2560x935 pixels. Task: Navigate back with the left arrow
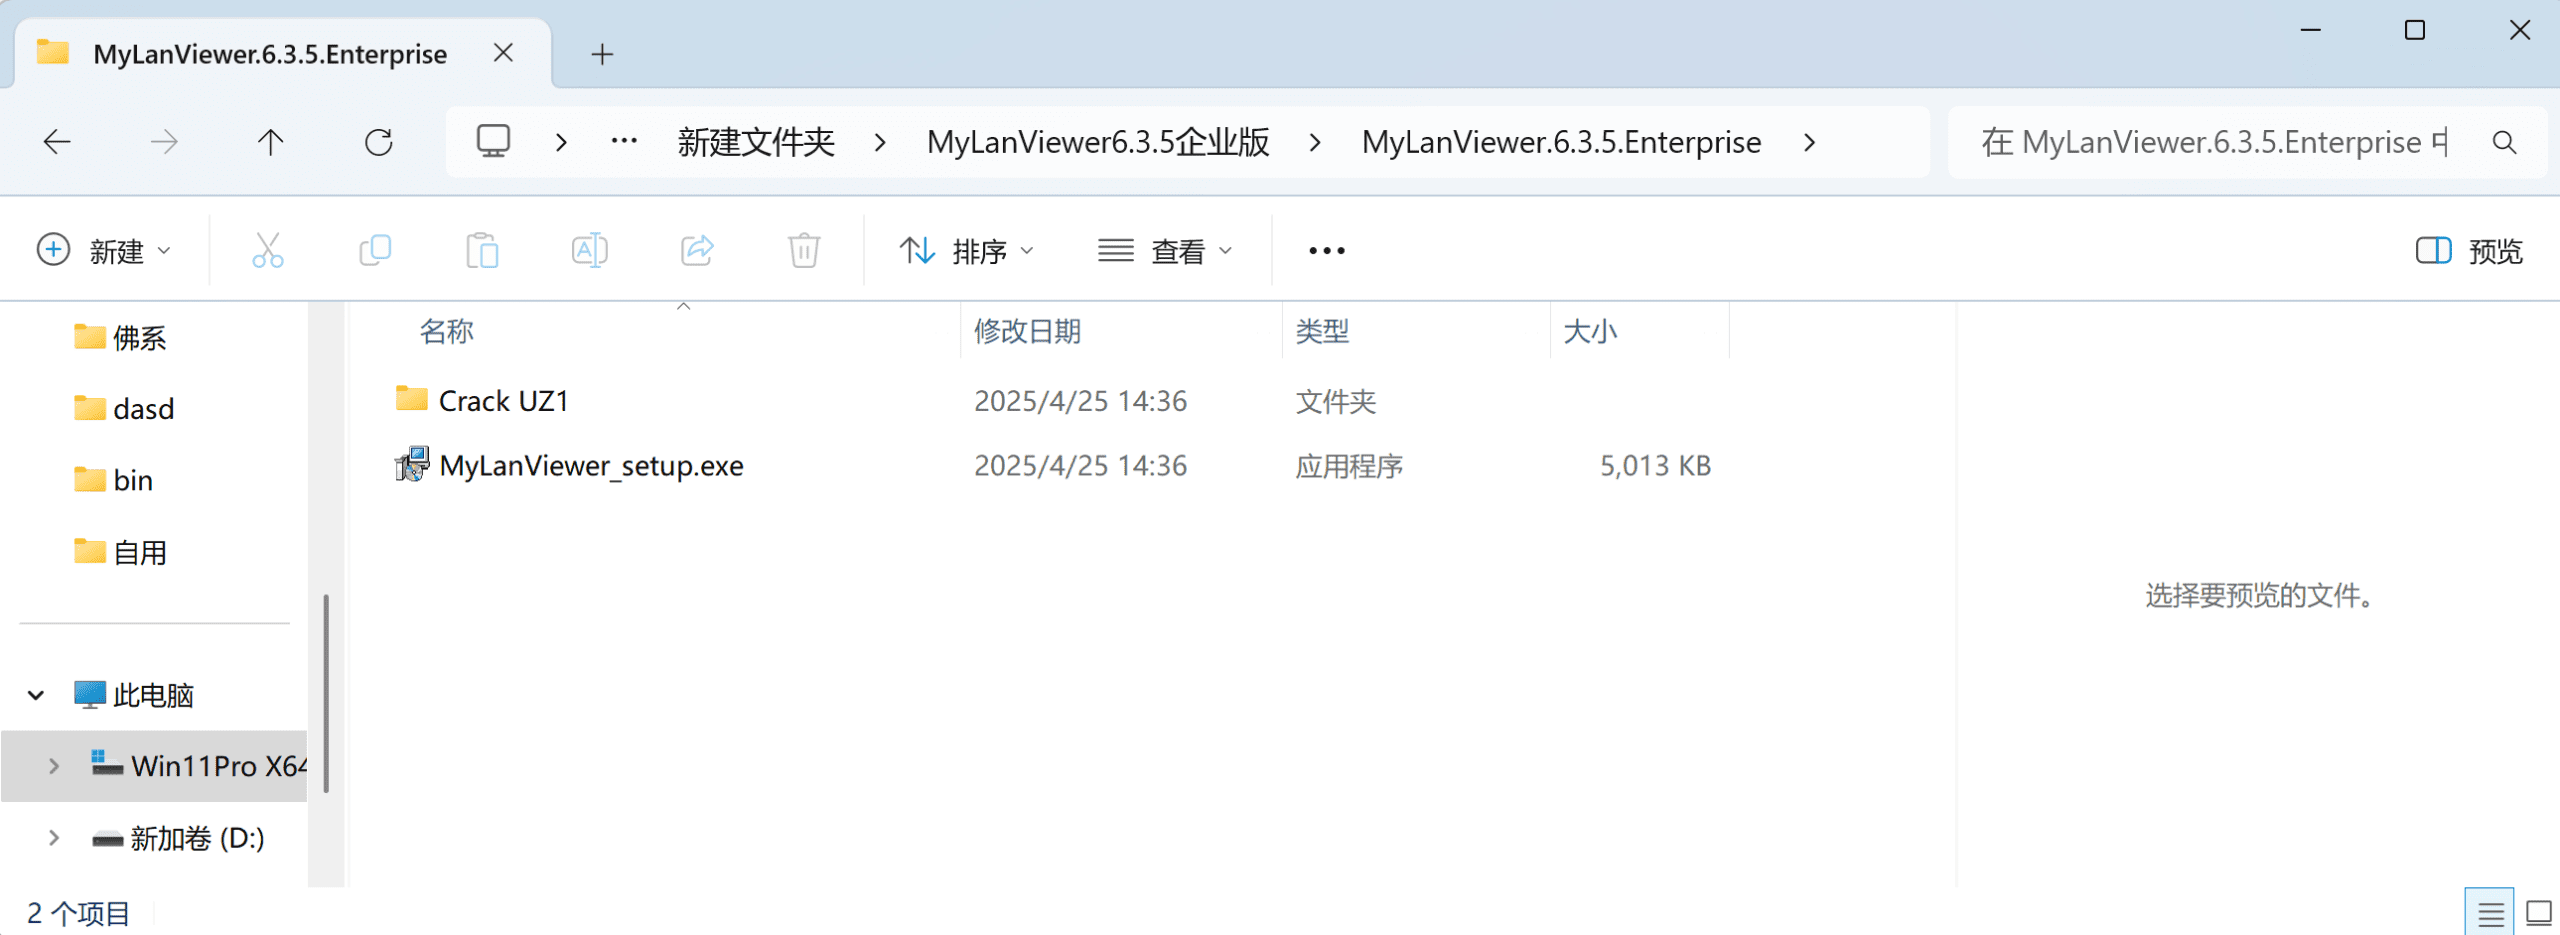click(x=57, y=142)
